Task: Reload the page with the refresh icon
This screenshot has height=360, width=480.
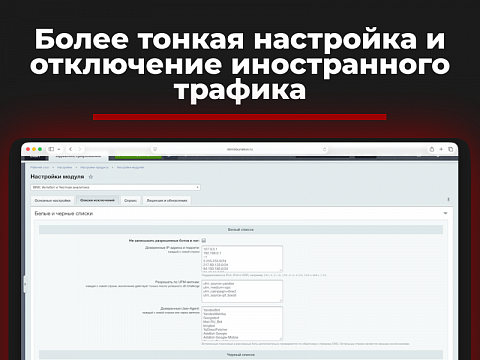Action: [325, 149]
